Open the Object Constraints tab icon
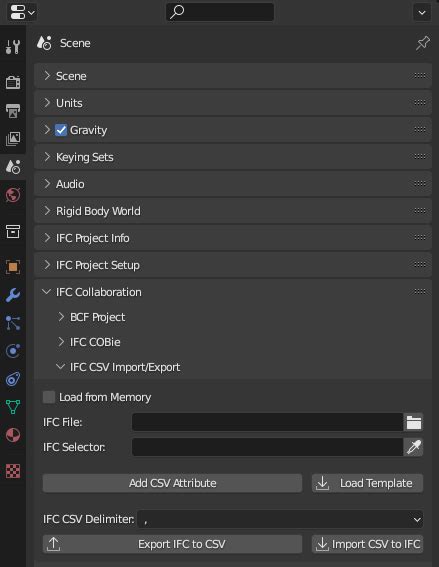The width and height of the screenshot is (439, 567). click(13, 379)
